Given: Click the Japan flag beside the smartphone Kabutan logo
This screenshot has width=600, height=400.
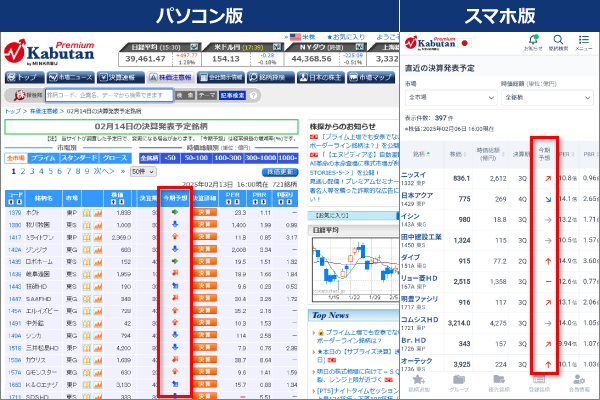Looking at the screenshot, I should tap(465, 43).
